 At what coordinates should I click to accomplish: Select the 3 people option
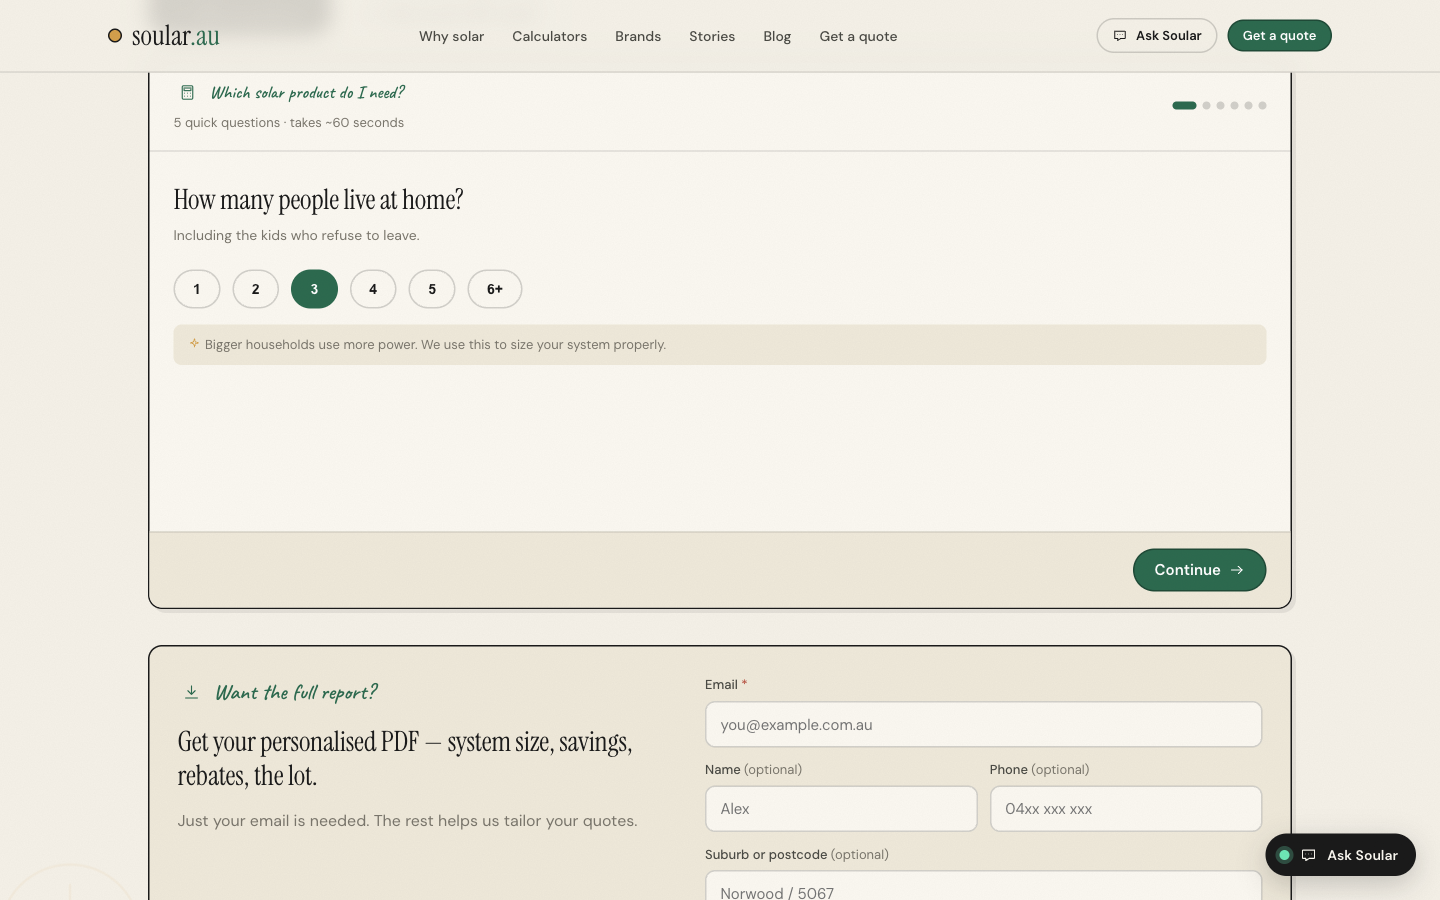click(x=314, y=289)
